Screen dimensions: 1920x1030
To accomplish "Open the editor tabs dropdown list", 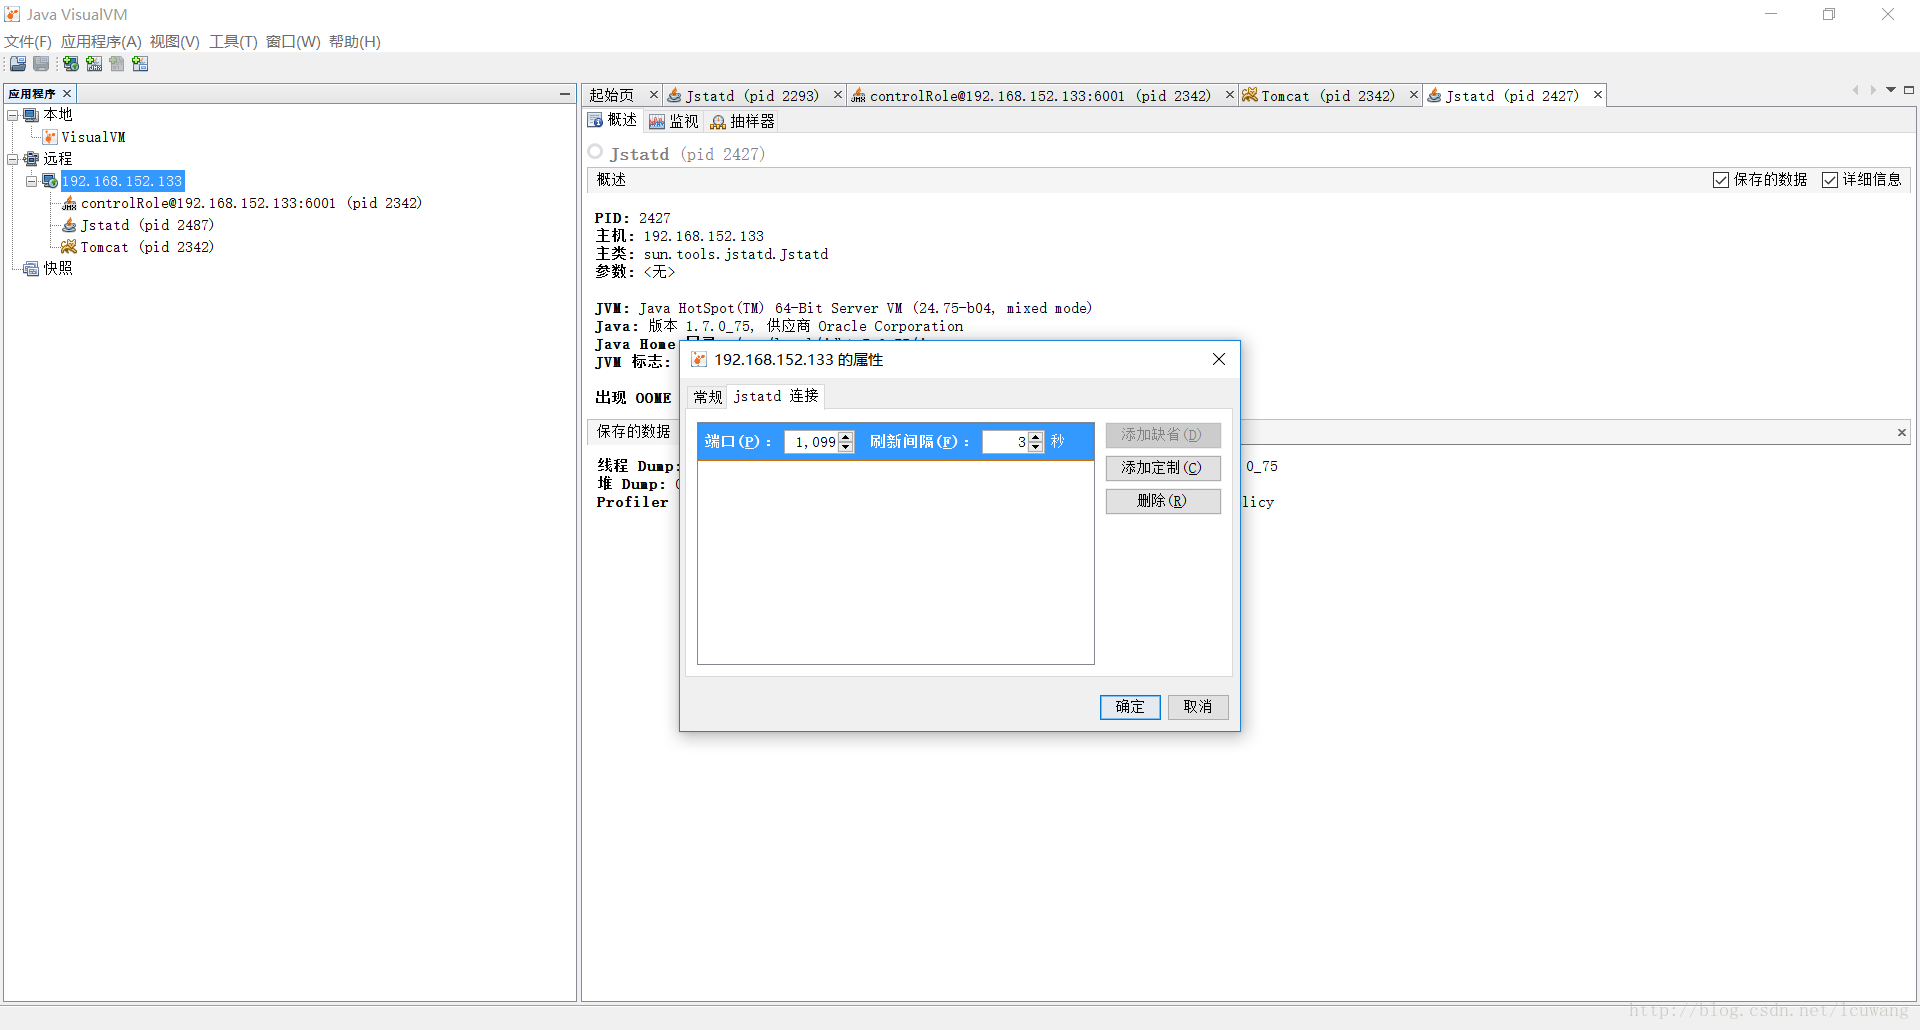I will pyautogui.click(x=1891, y=90).
